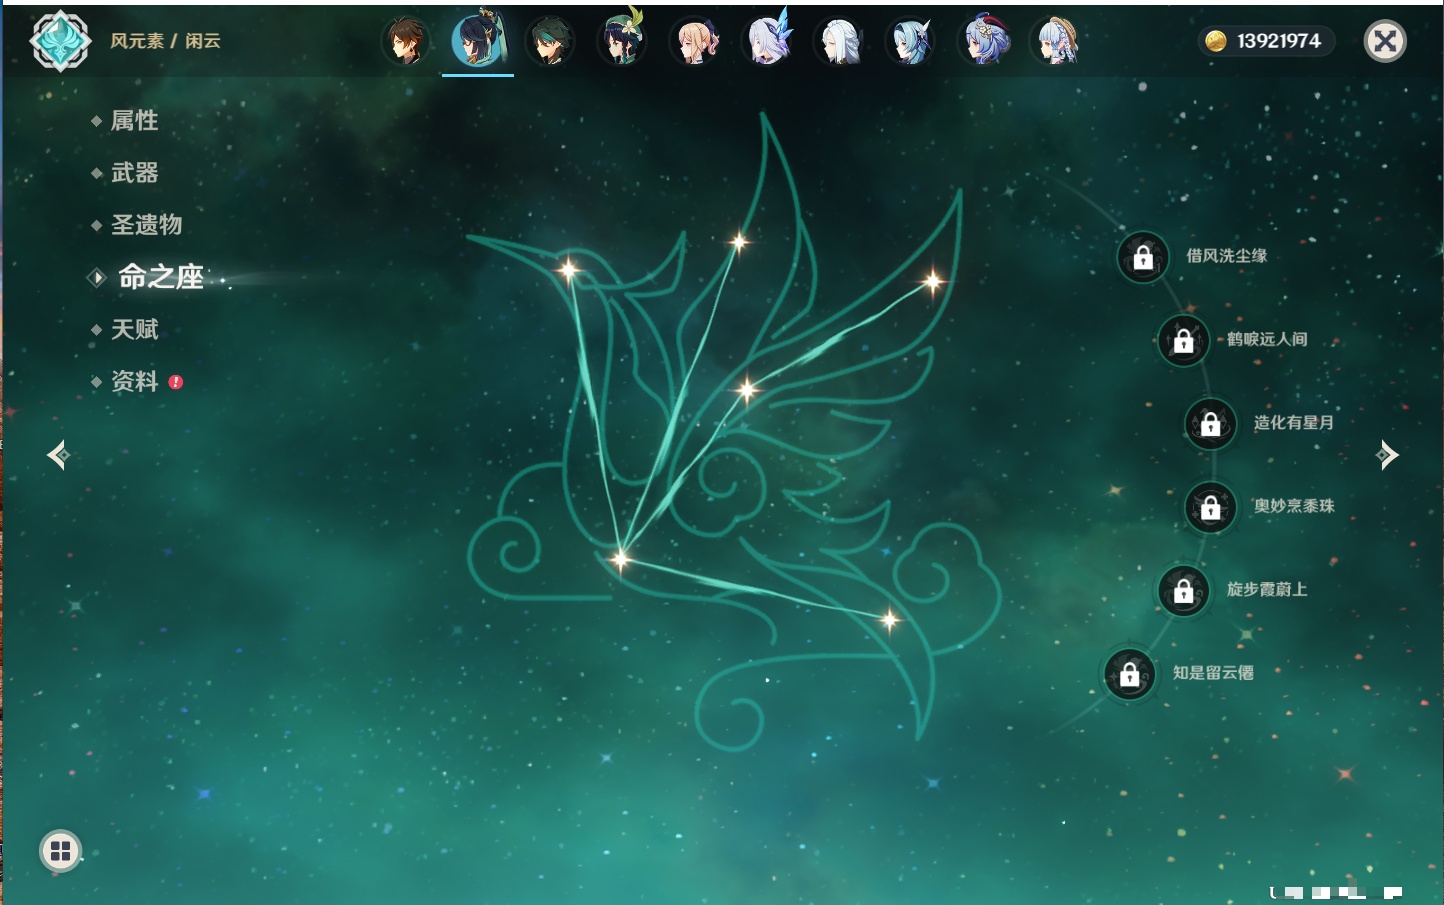Choose the Venti avatar with green hat

622,42
